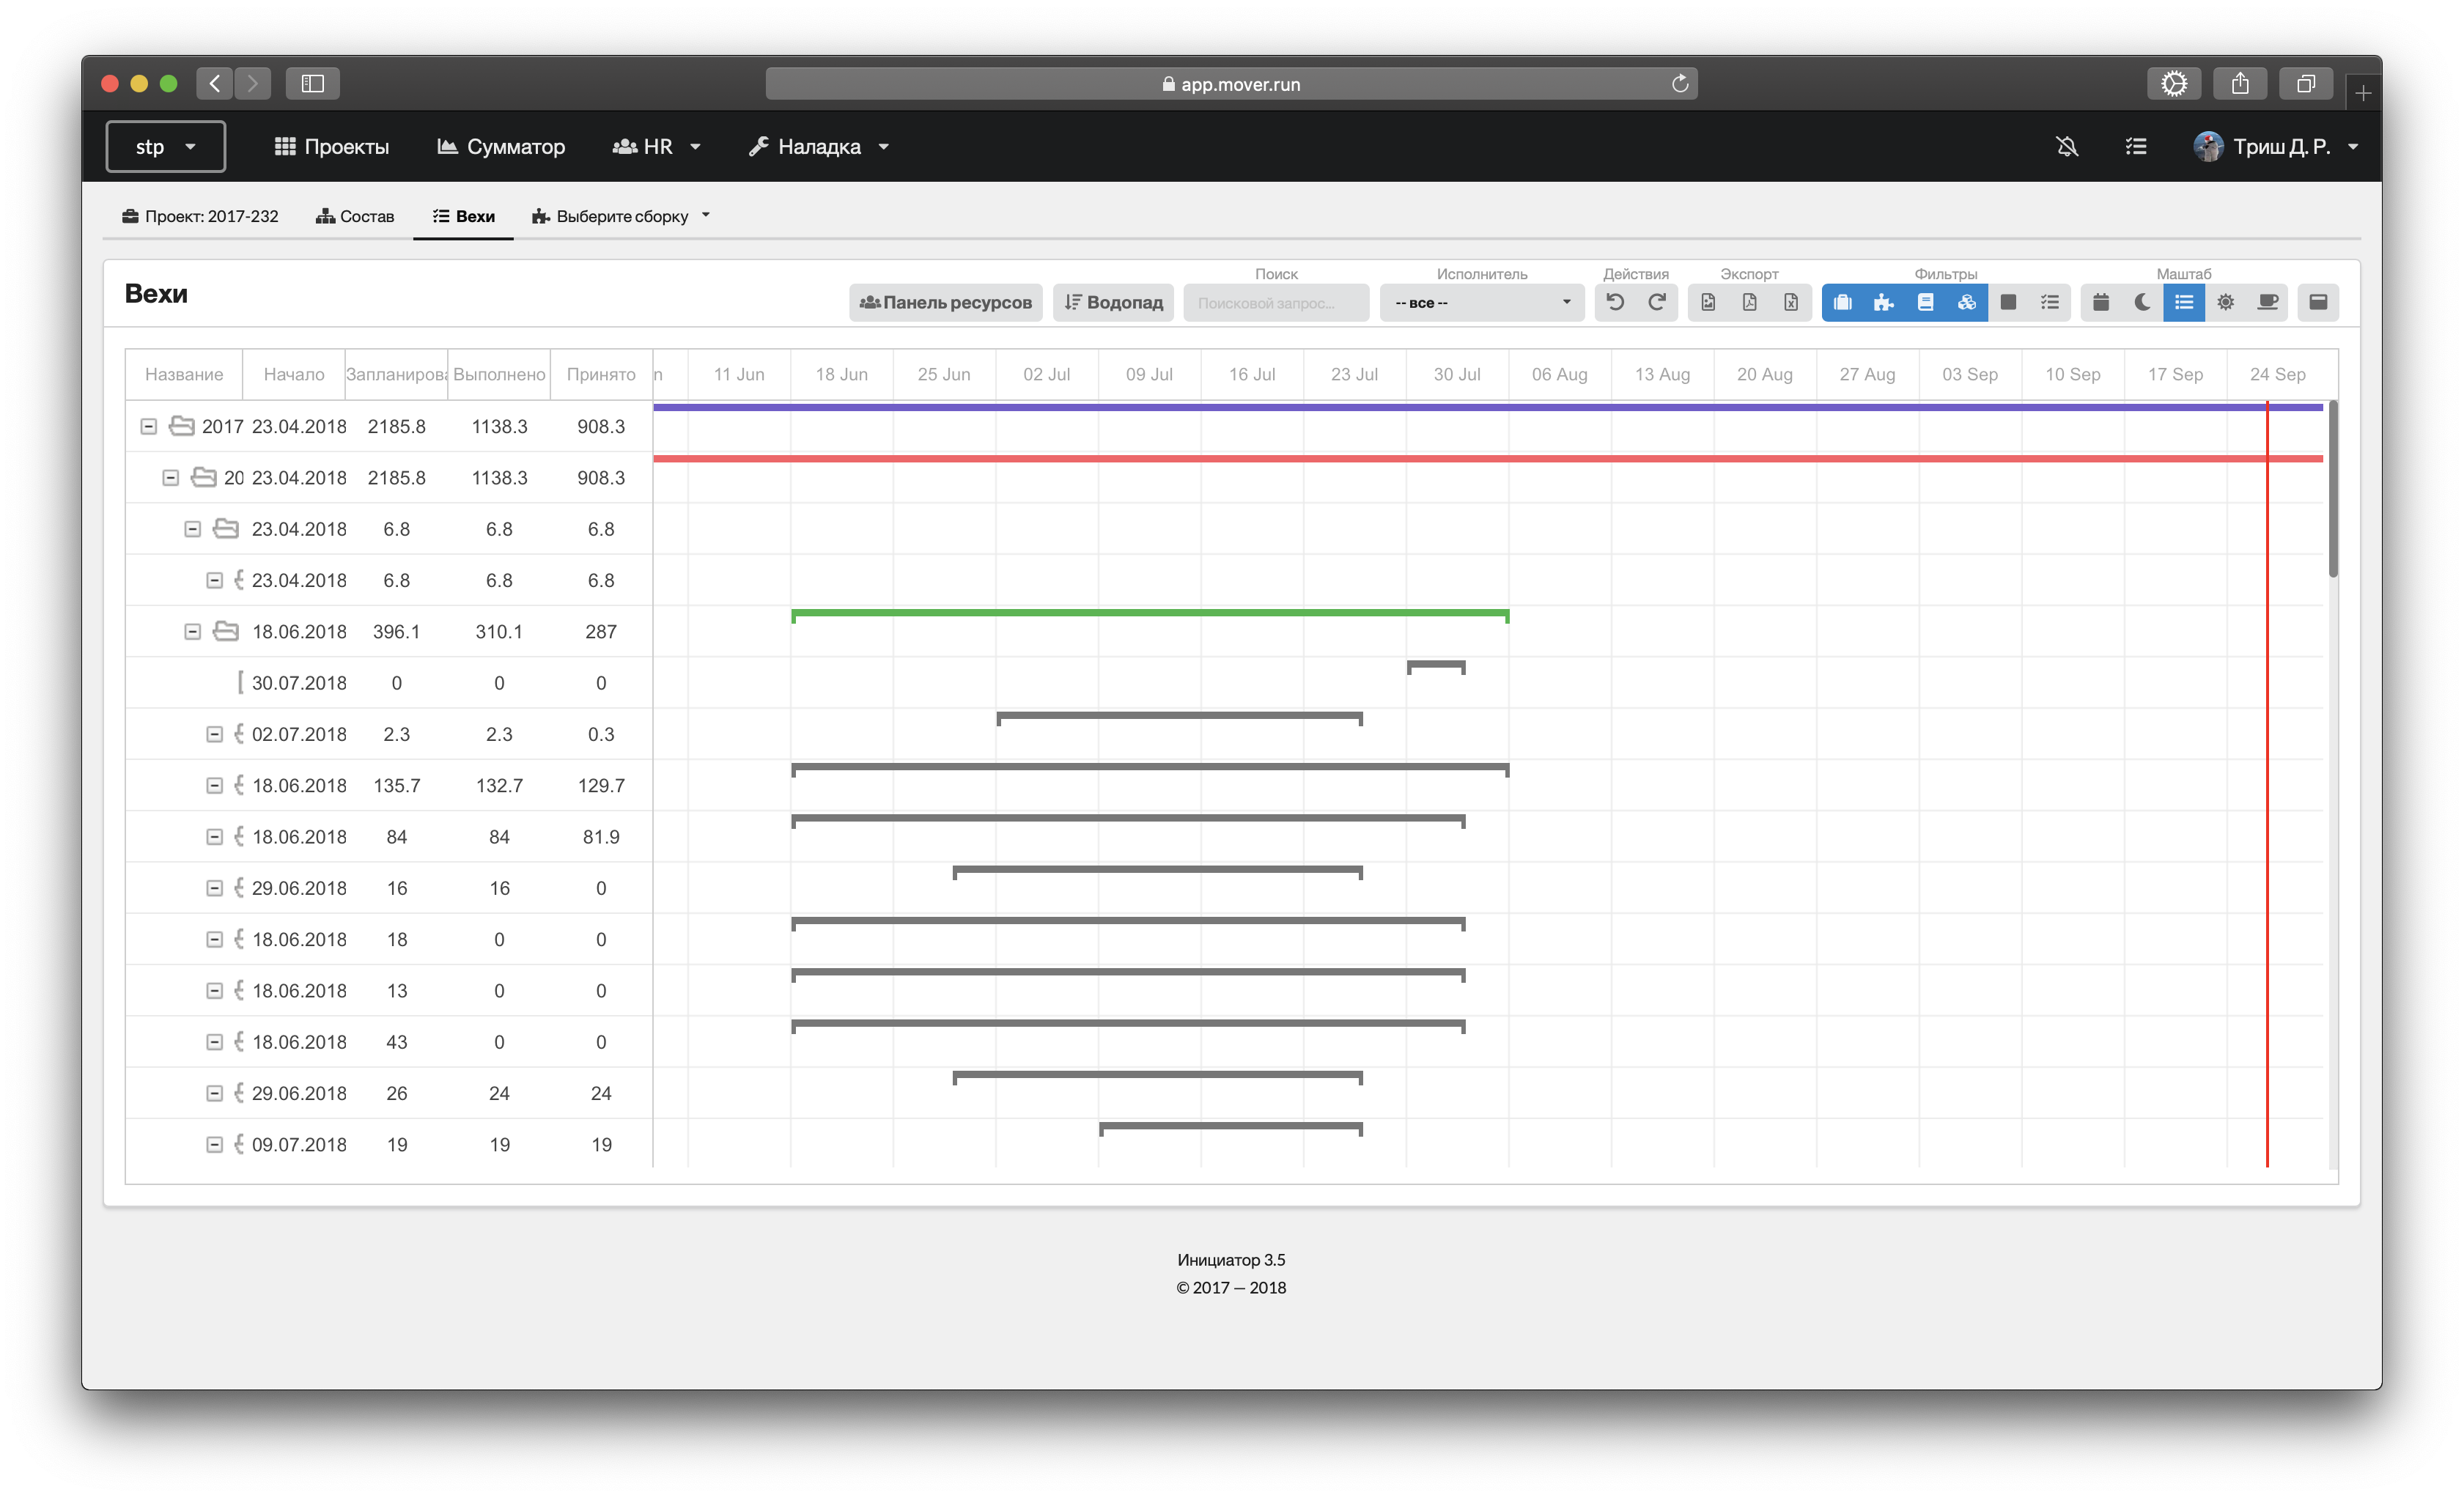2464x1498 pixels.
Task: Click the redo action icon
Action: point(1657,302)
